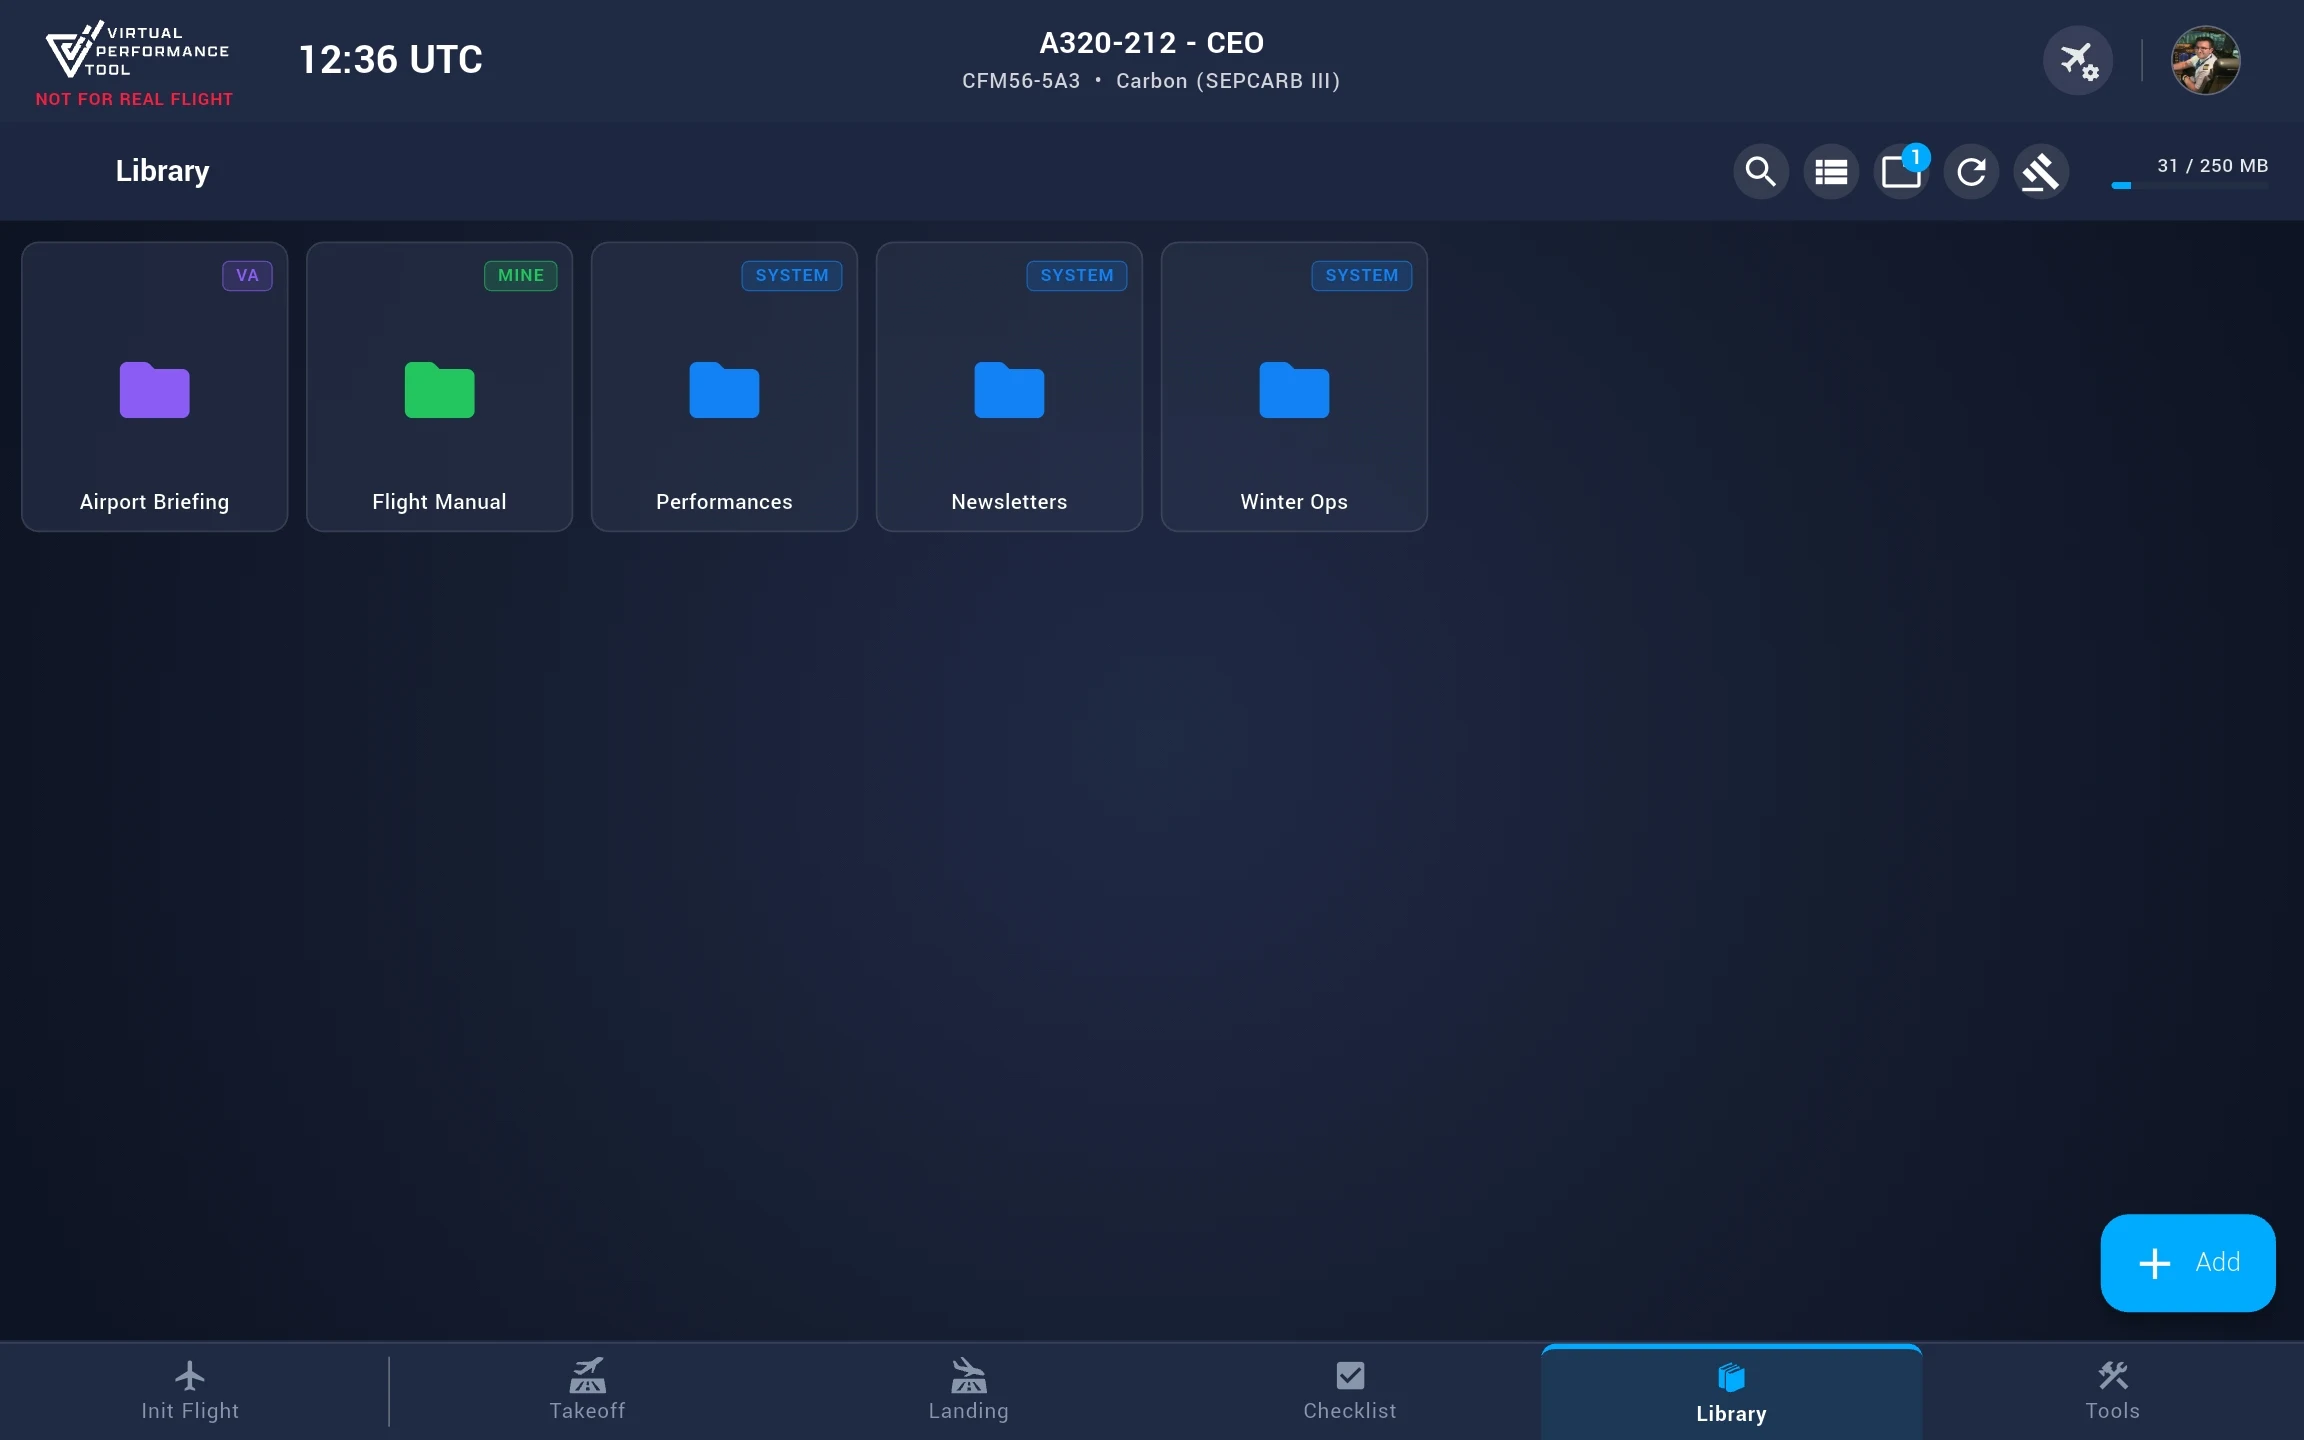
Task: Click the CFM56-5A3 Carbon engine subtitle
Action: tap(1151, 81)
